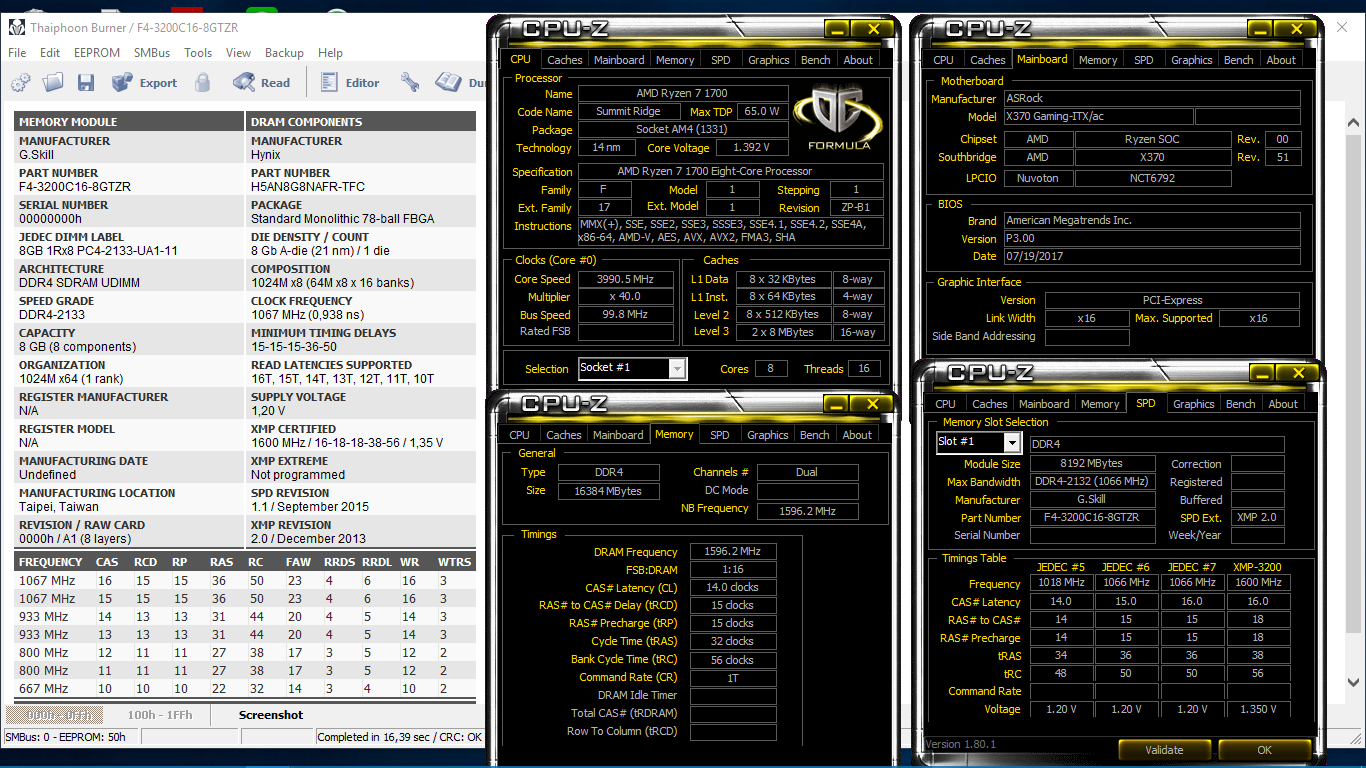Click the XMP-3200 frequency cell 1600 MHz
The width and height of the screenshot is (1366, 768).
pos(1257,582)
